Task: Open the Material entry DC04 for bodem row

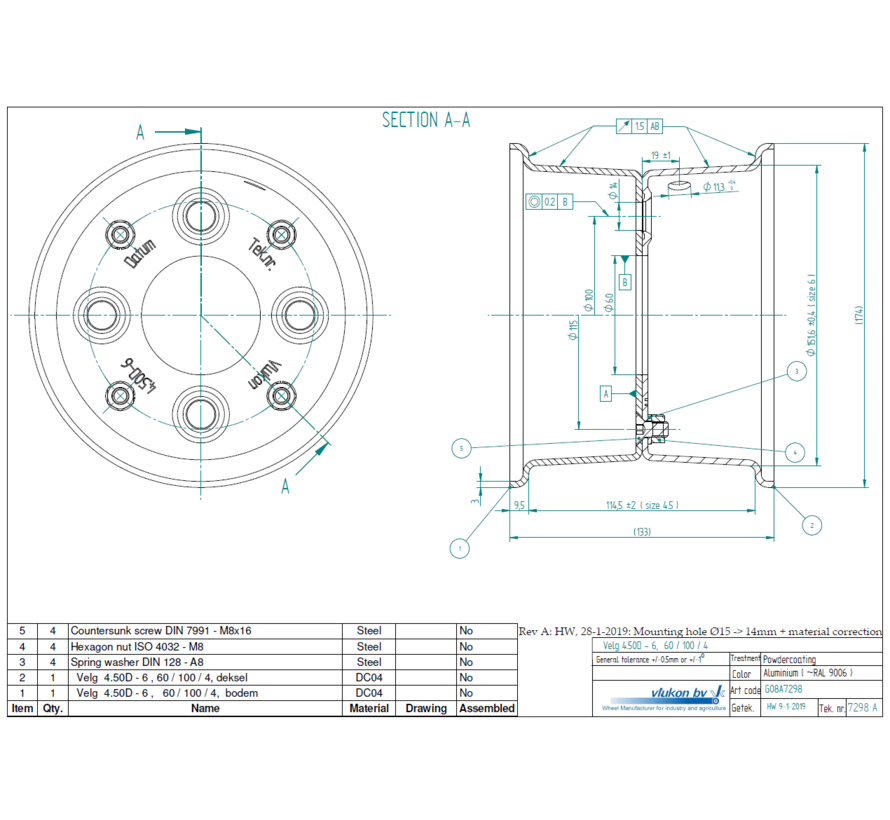Action: [368, 693]
